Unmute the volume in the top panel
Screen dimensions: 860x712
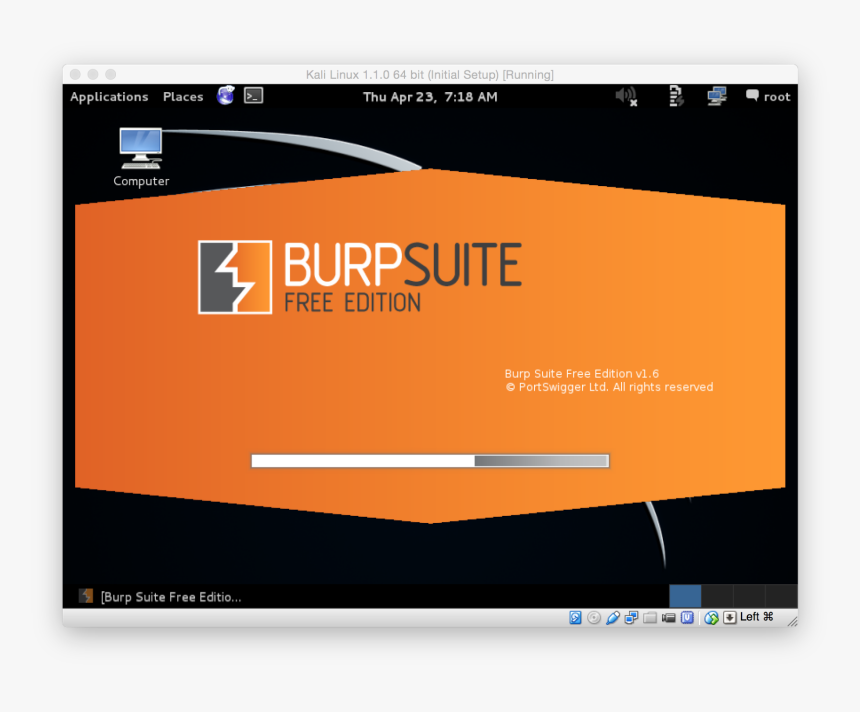625,96
